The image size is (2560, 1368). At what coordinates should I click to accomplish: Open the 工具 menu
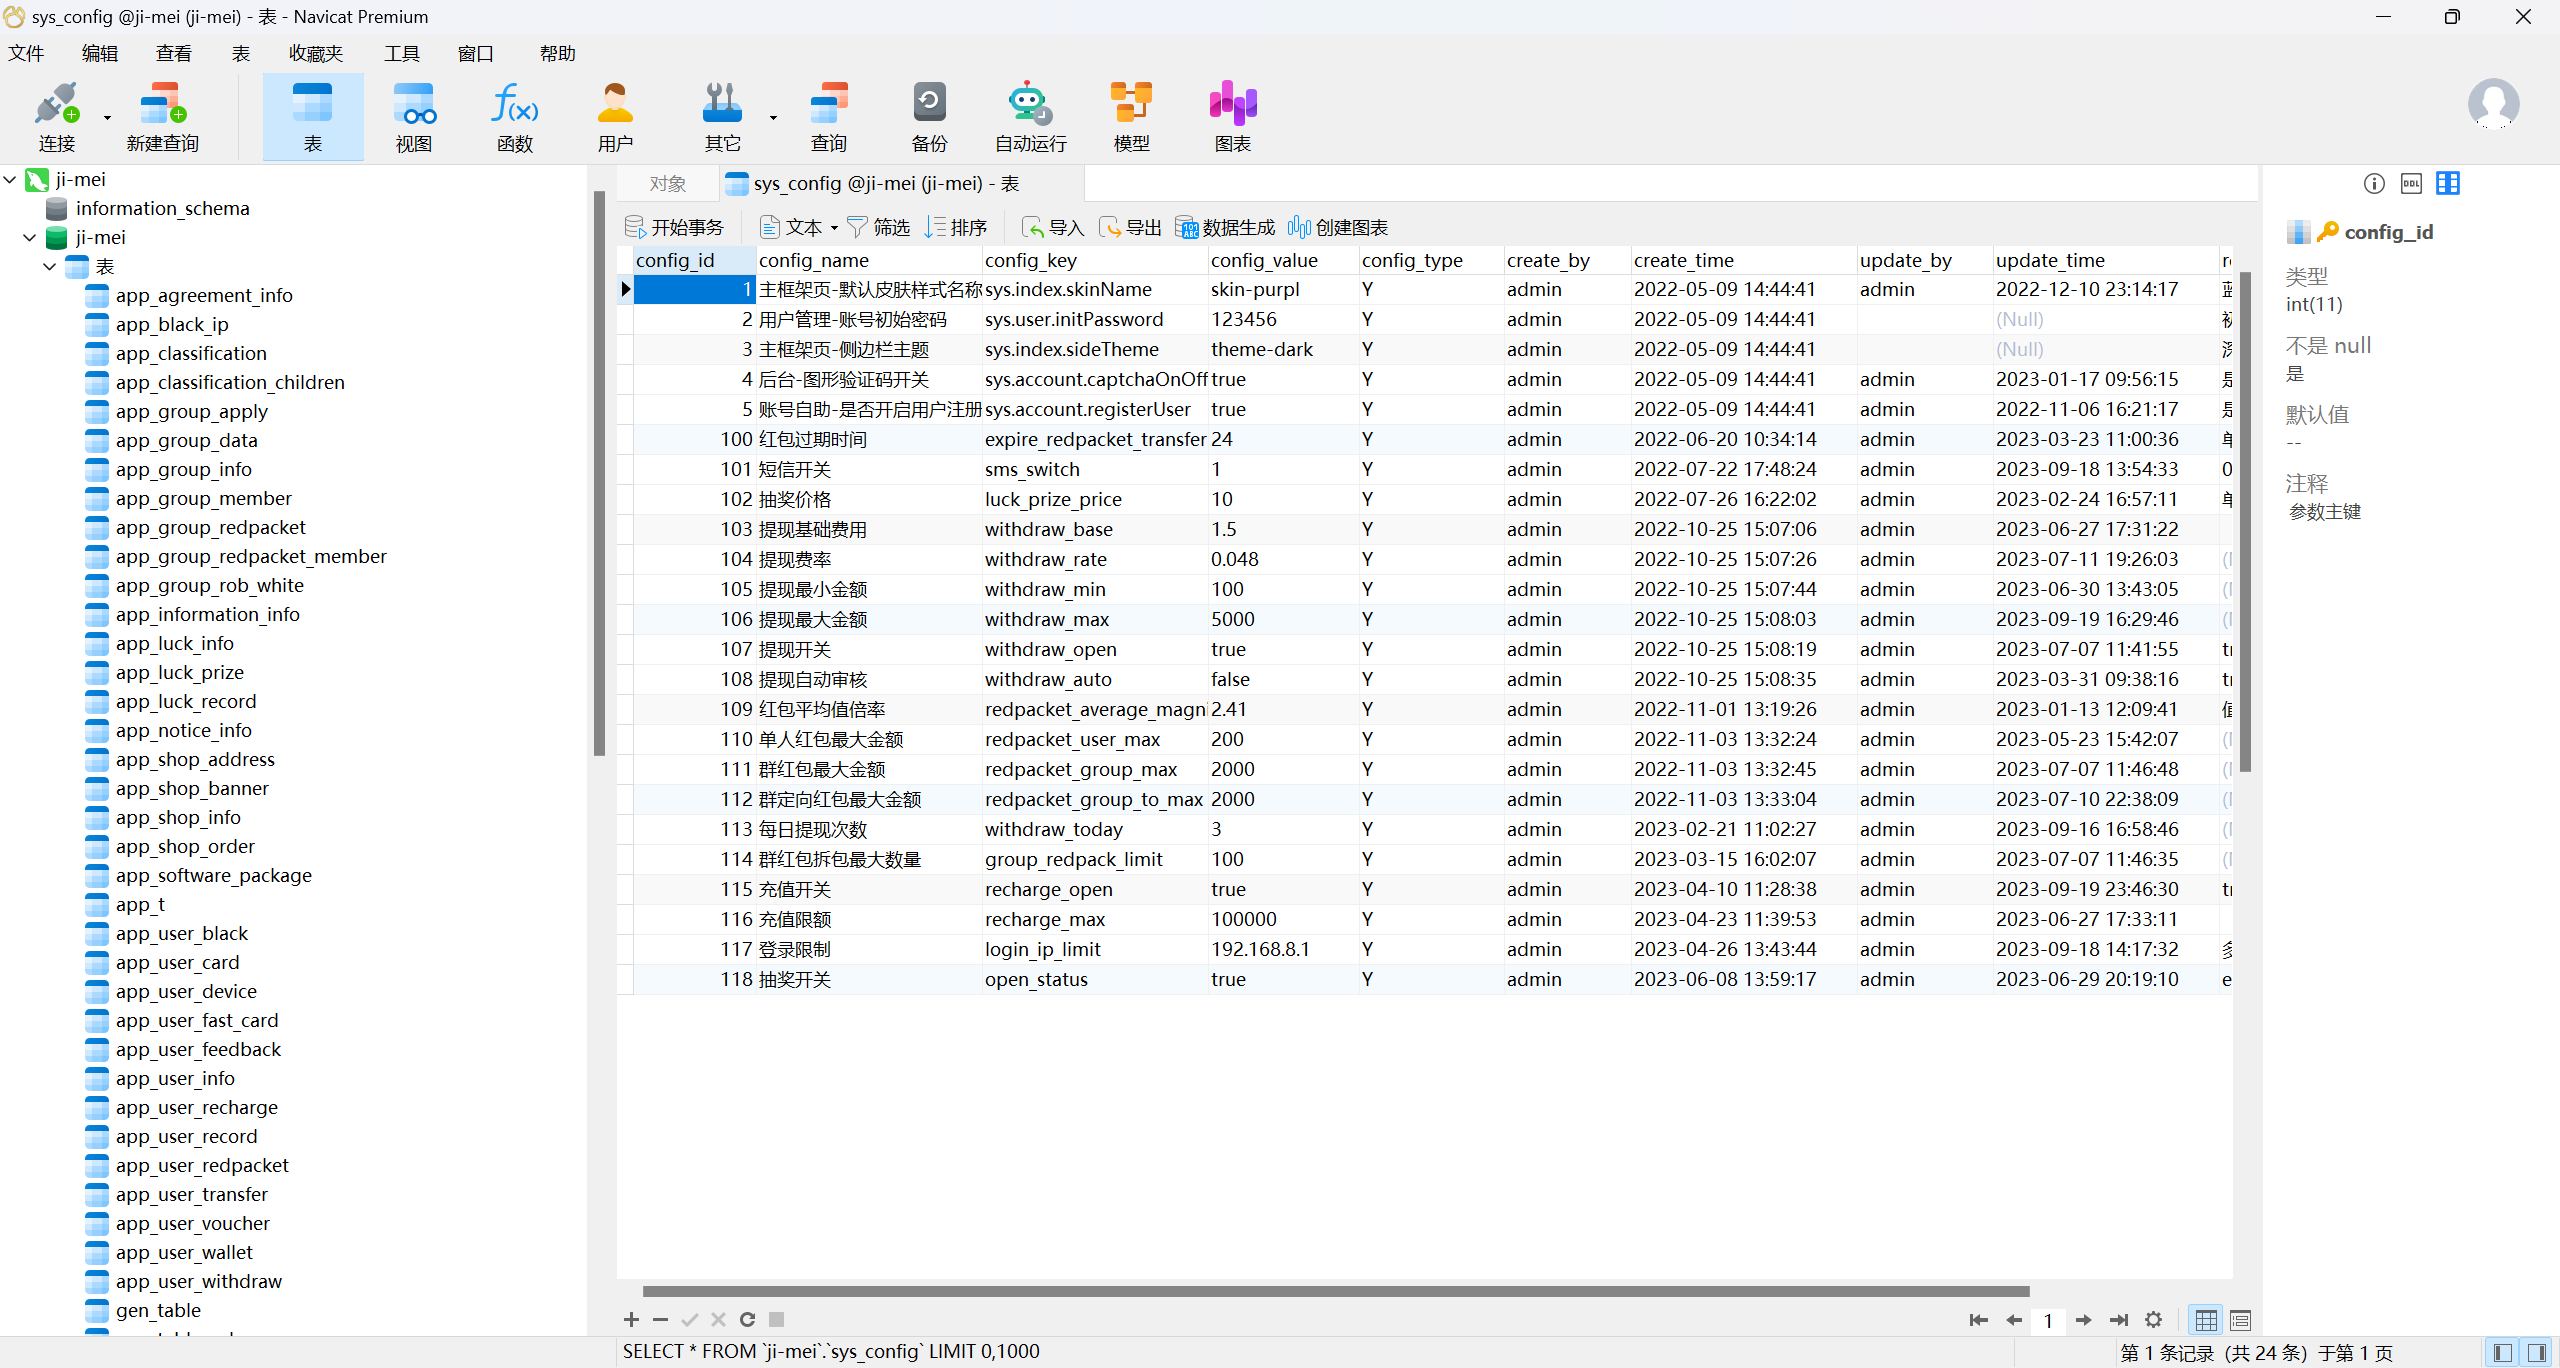401,54
